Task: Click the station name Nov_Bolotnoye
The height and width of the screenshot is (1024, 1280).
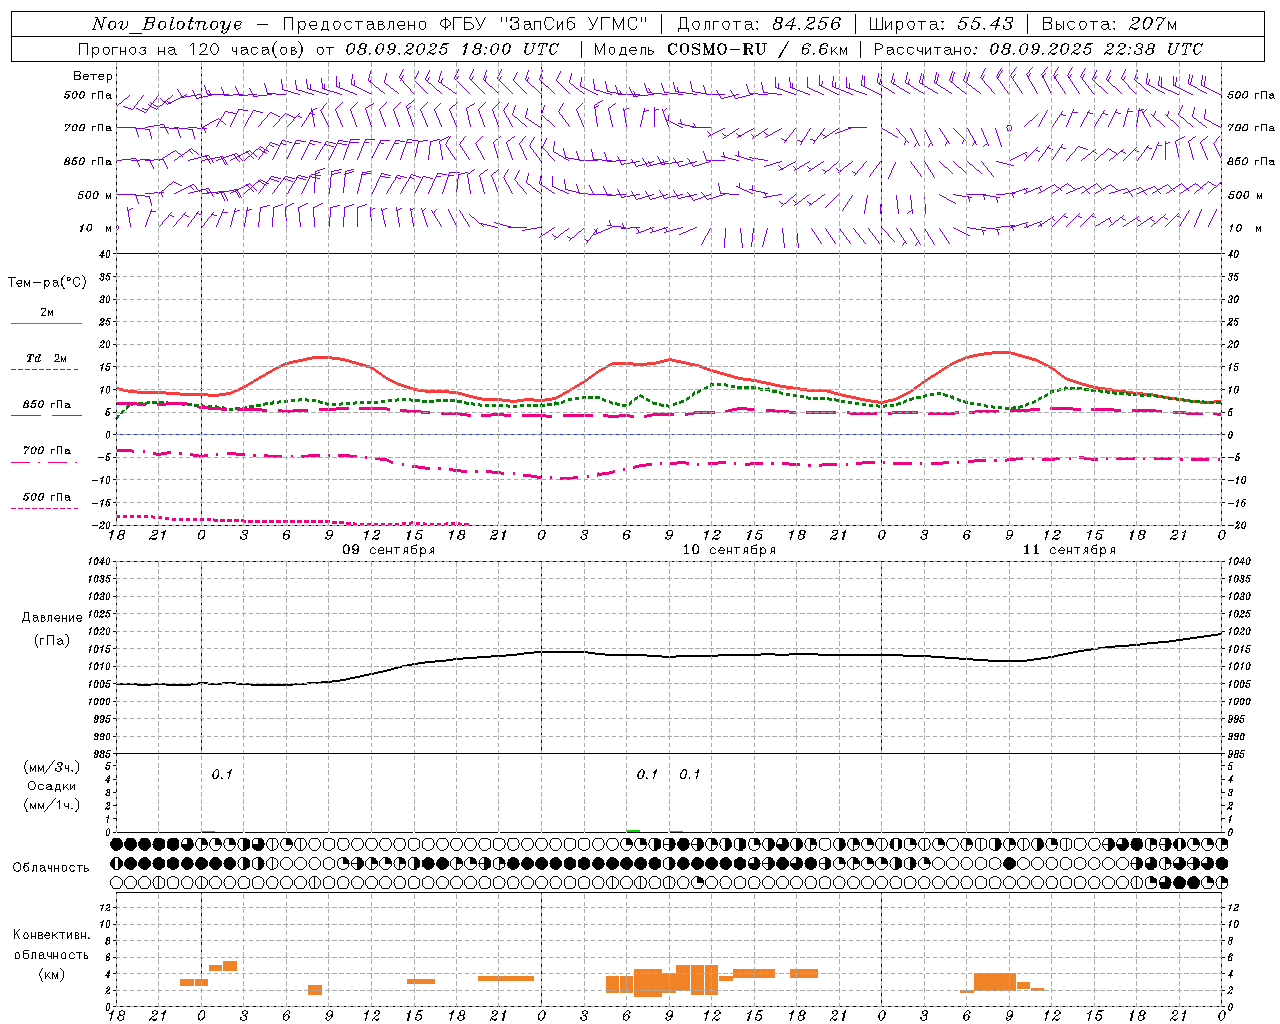Action: pos(167,24)
